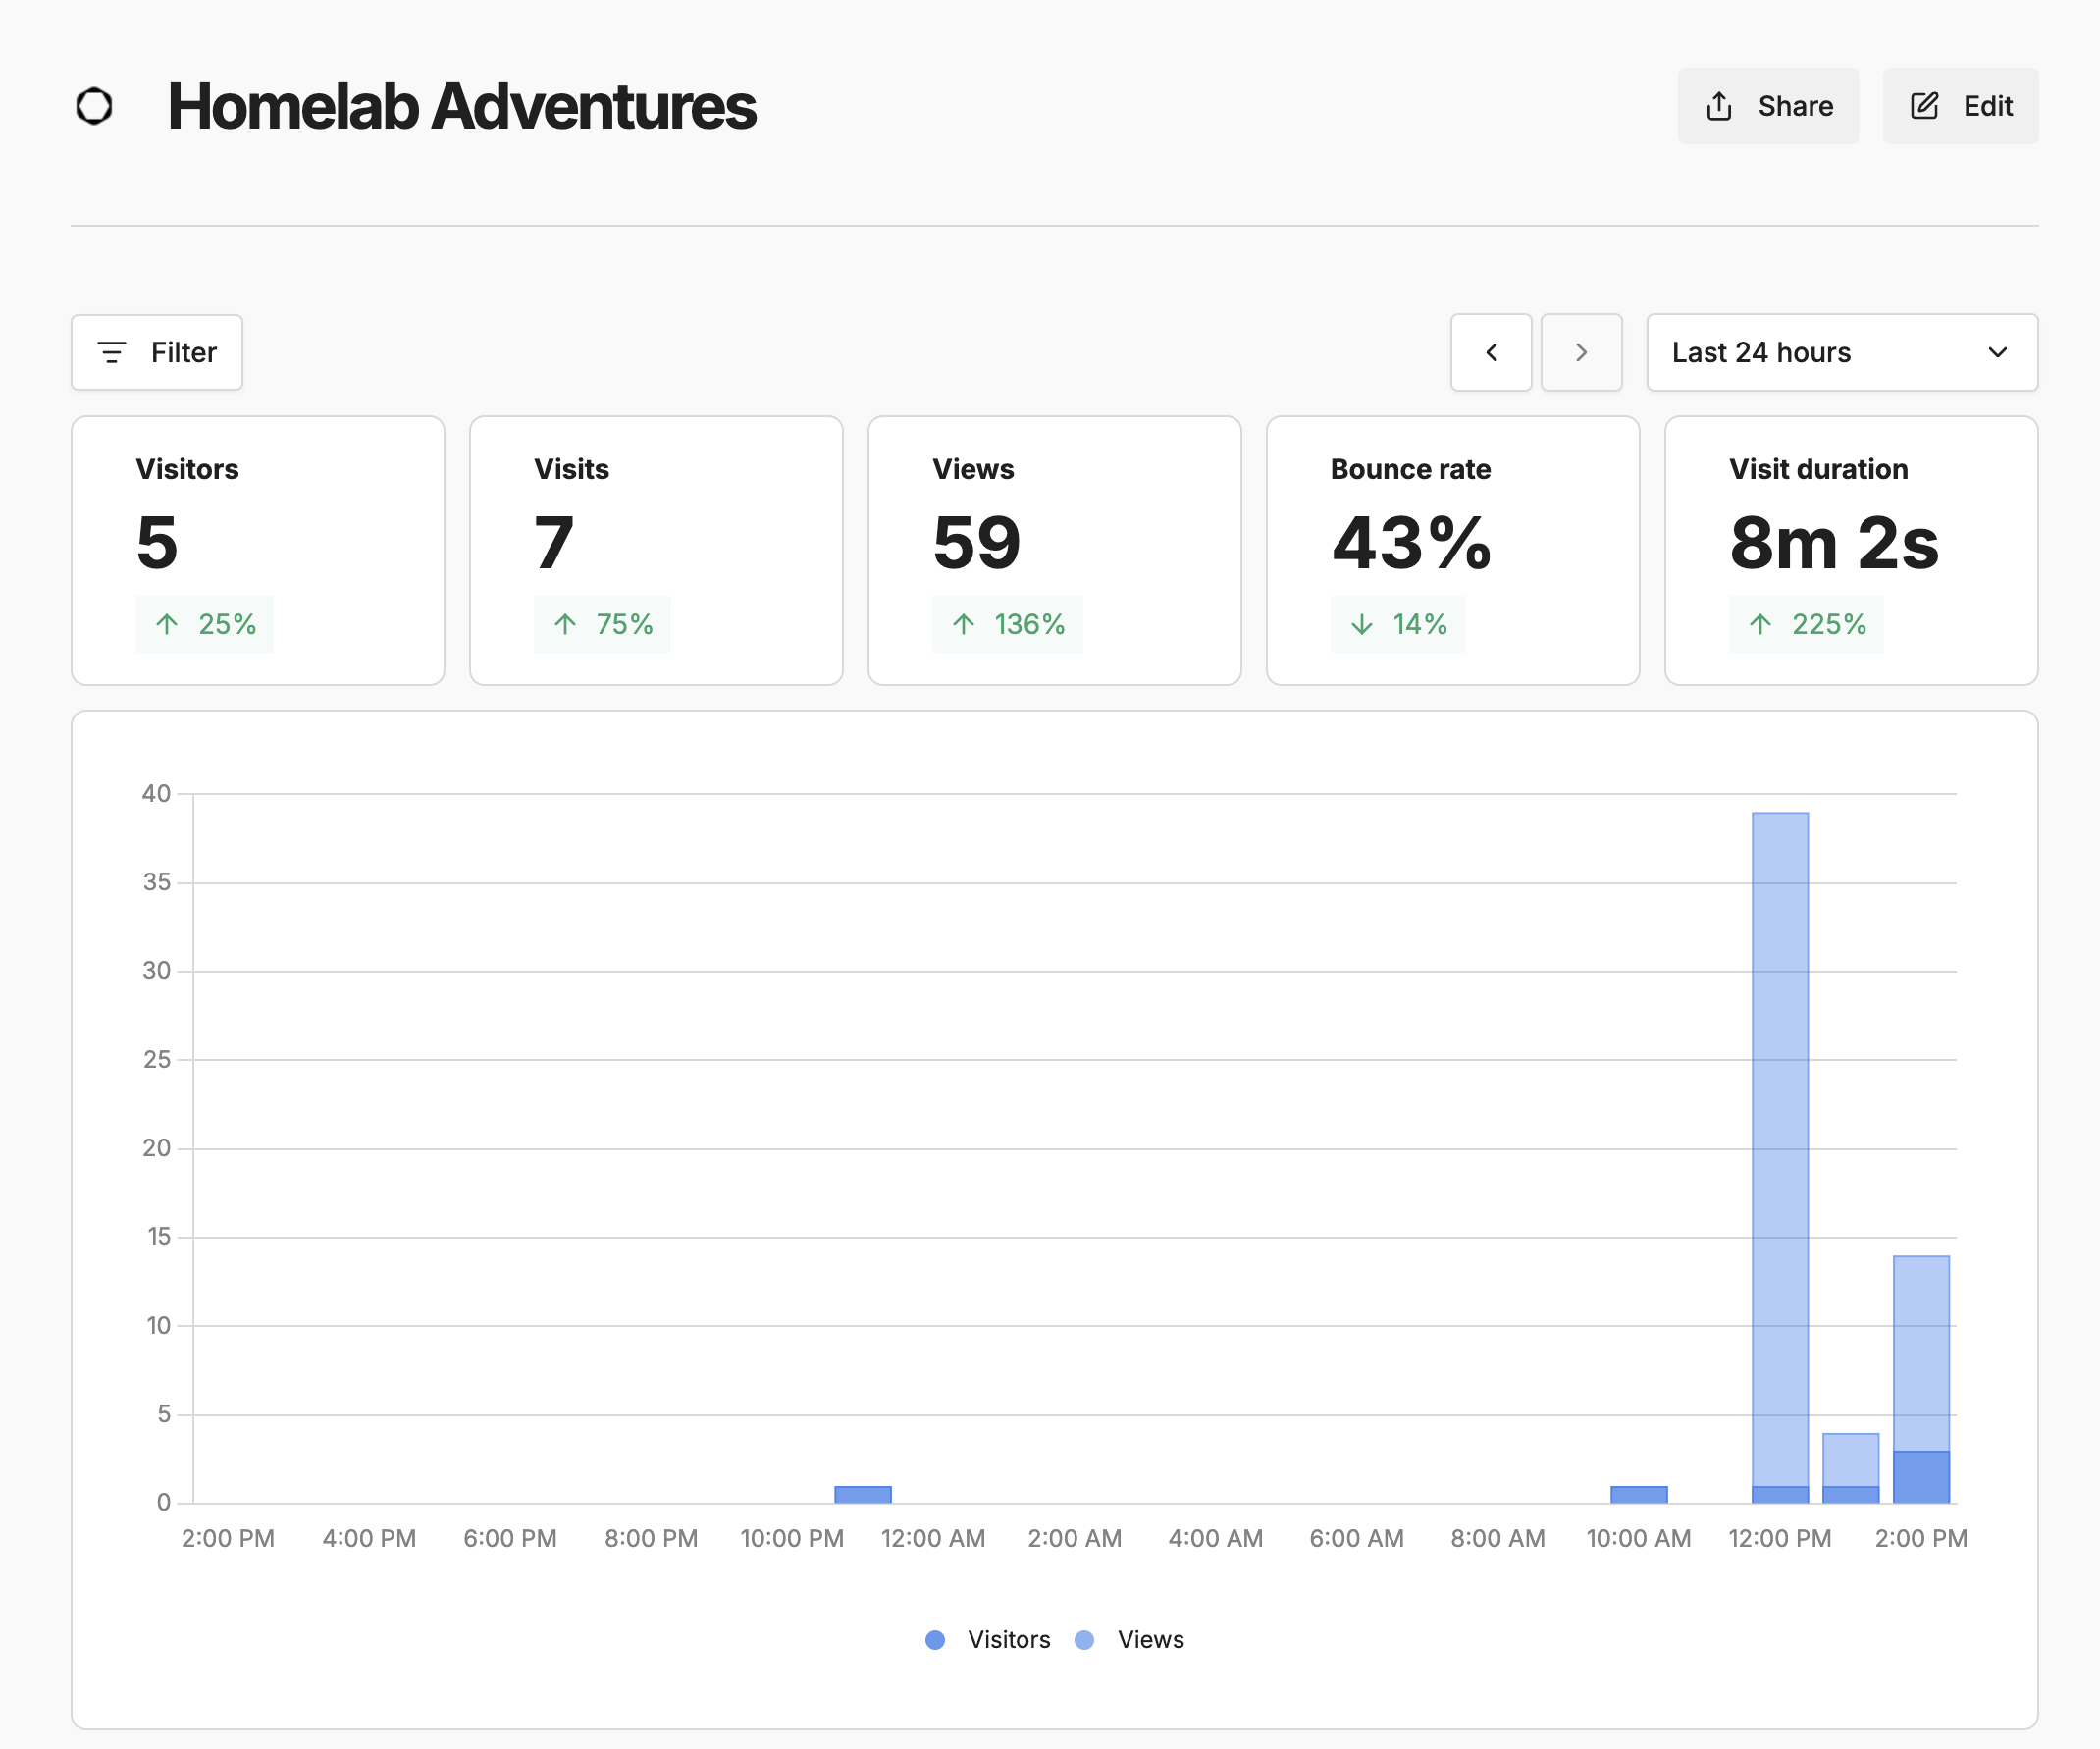Click the filter funnel icon

click(x=113, y=352)
